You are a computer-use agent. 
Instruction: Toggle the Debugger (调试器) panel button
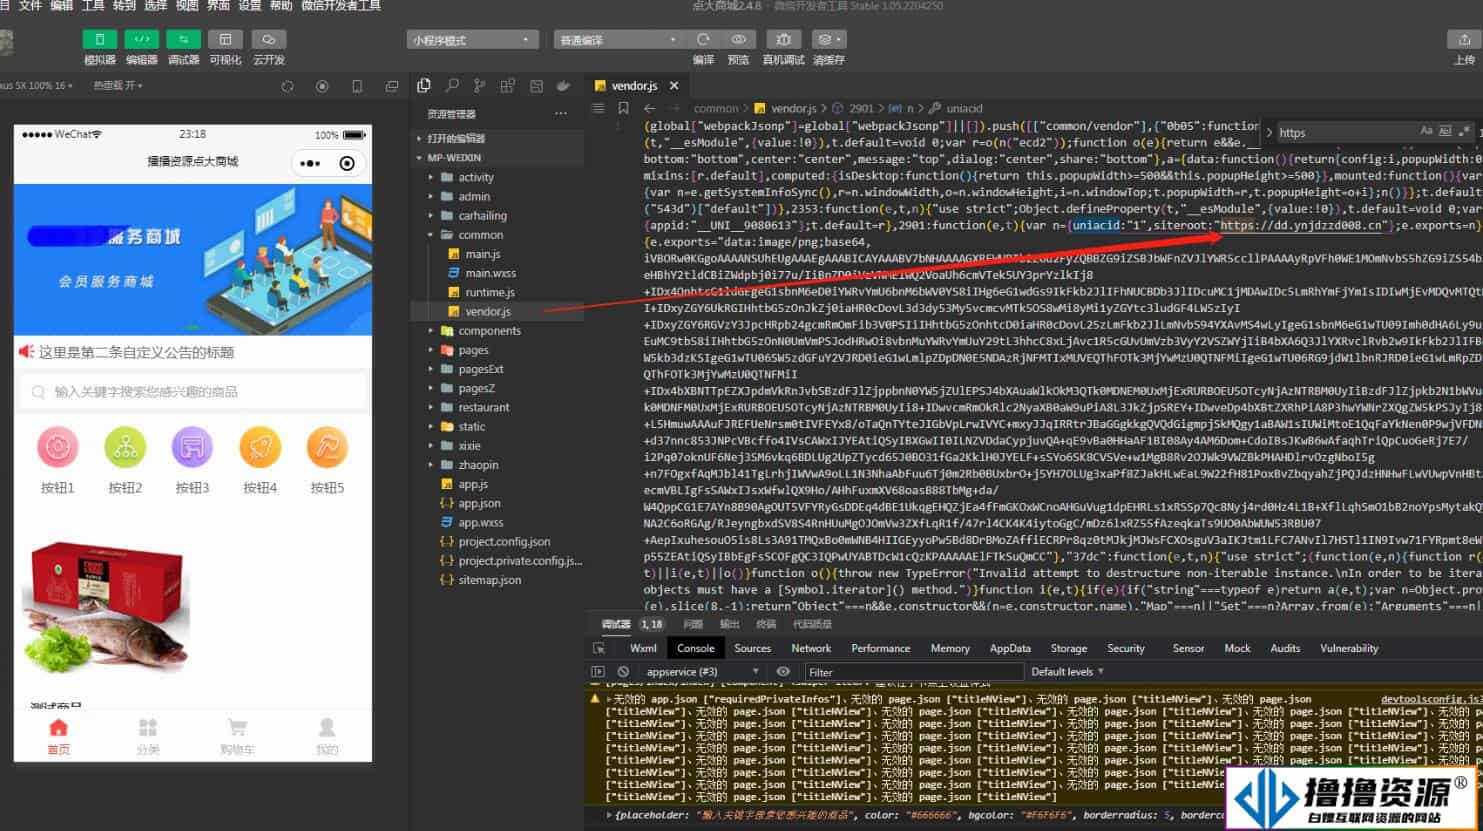click(x=183, y=39)
